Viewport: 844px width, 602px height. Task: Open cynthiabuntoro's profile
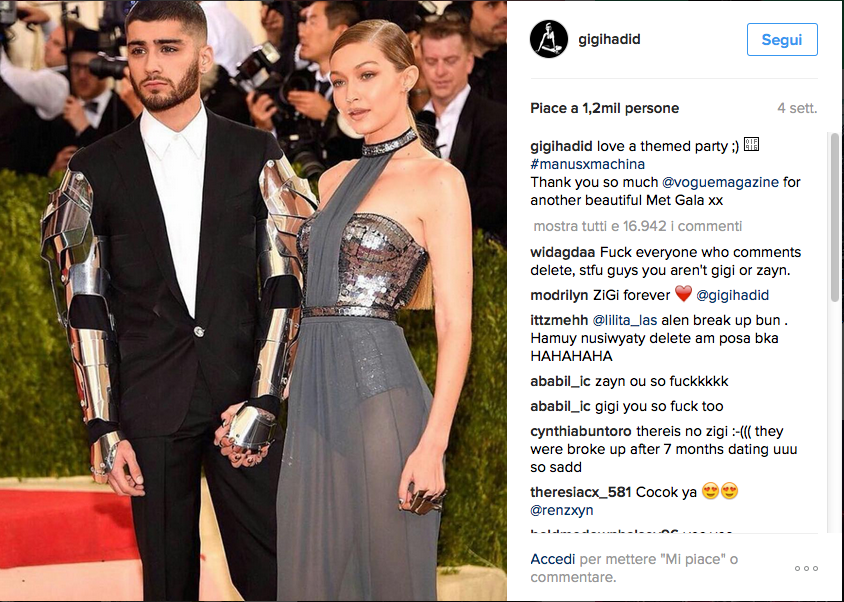coord(581,431)
